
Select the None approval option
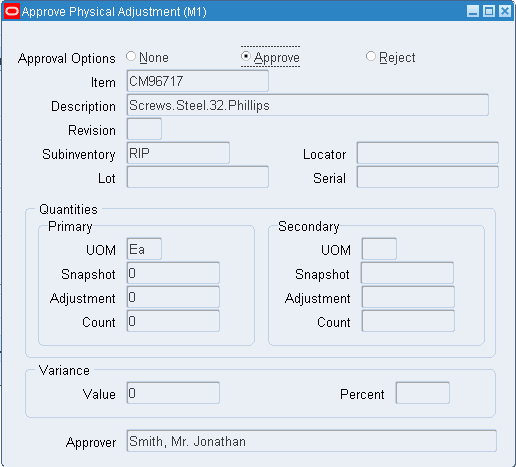point(131,56)
